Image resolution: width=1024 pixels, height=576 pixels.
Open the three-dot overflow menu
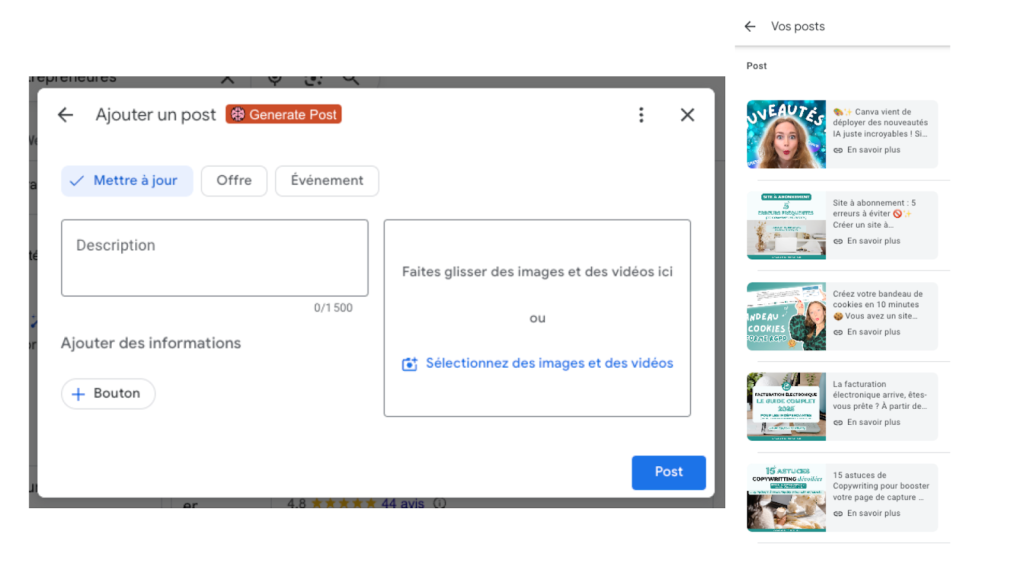click(641, 115)
